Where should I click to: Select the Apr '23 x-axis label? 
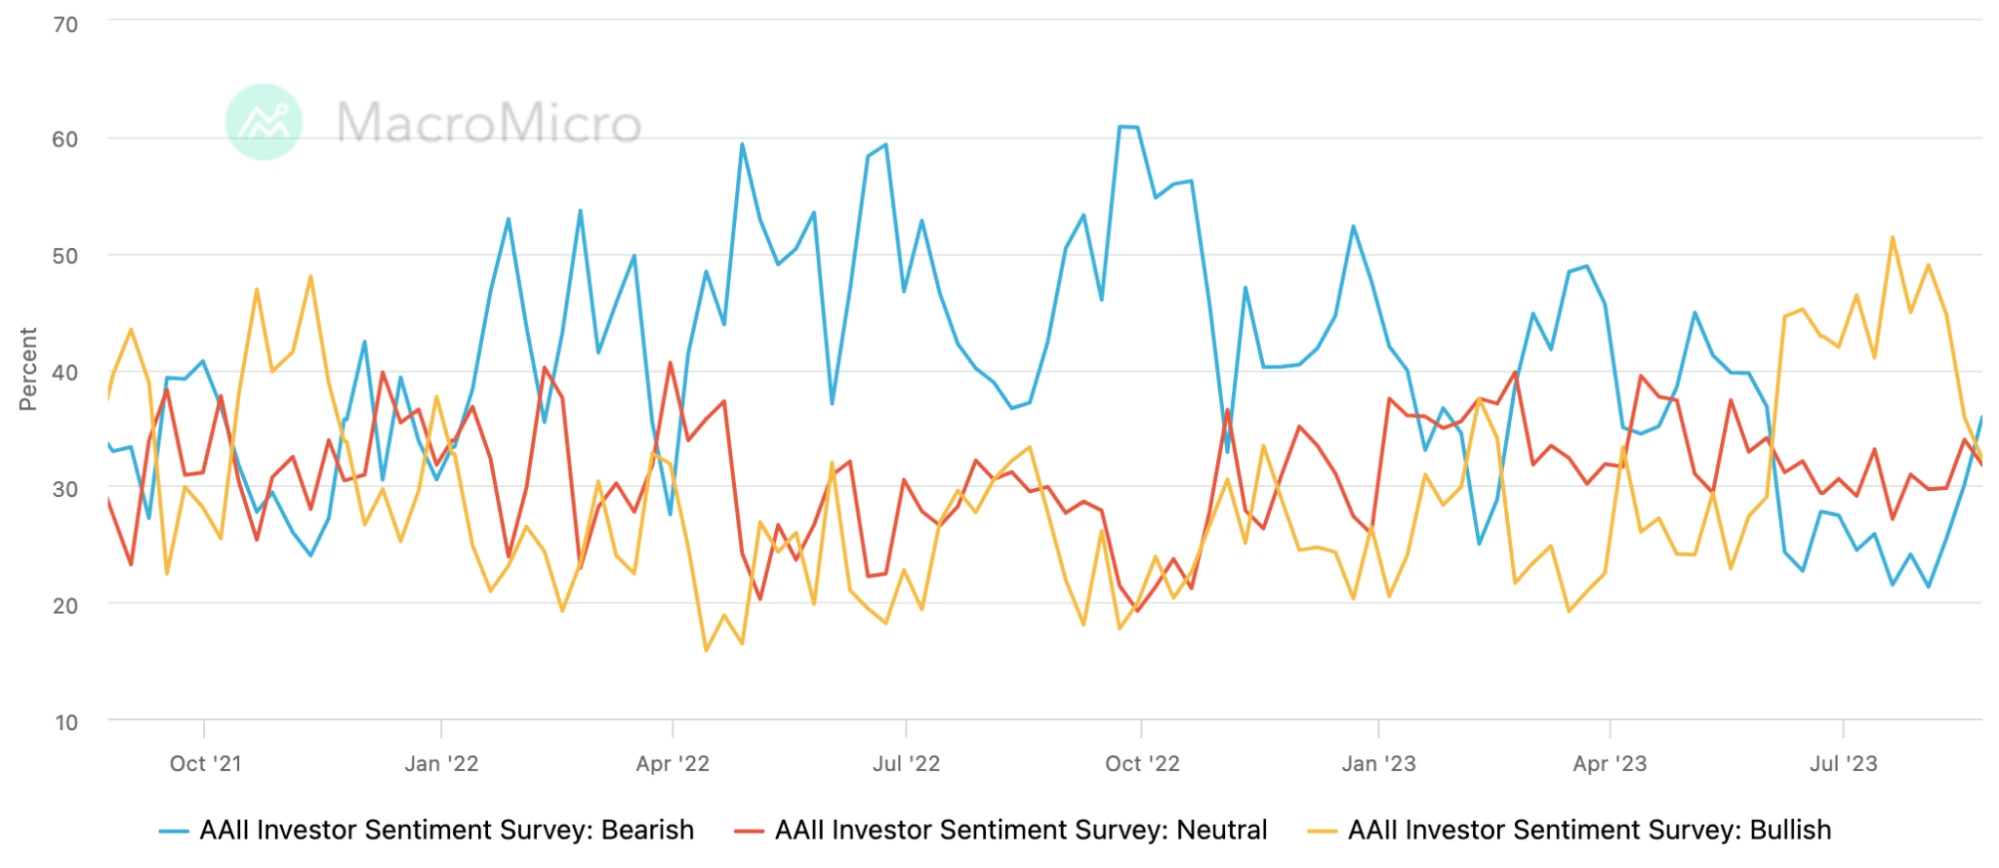tap(1609, 764)
